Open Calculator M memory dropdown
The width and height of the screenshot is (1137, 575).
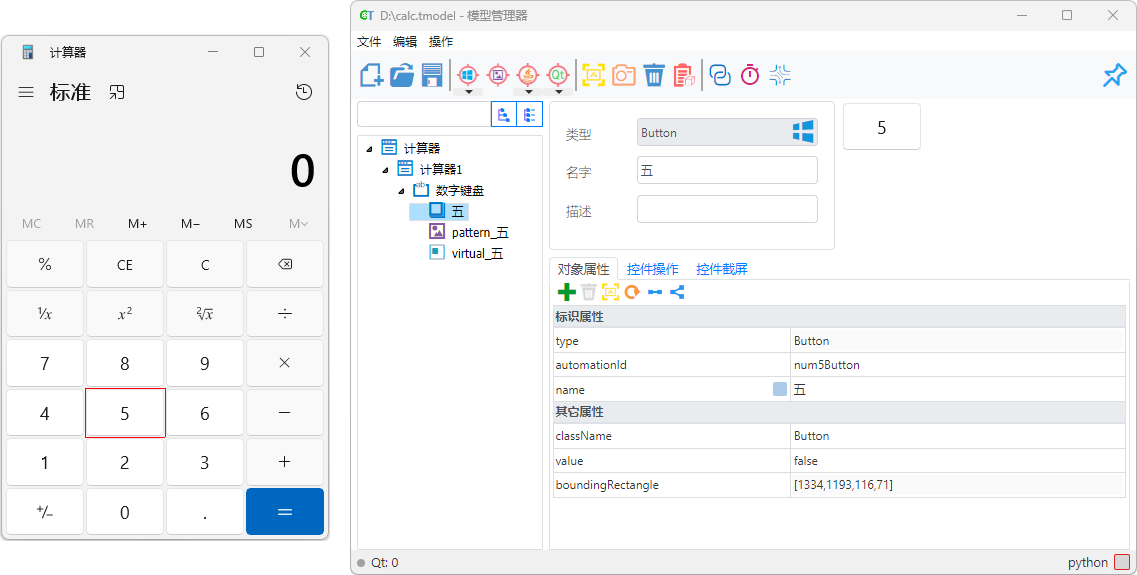[x=299, y=223]
